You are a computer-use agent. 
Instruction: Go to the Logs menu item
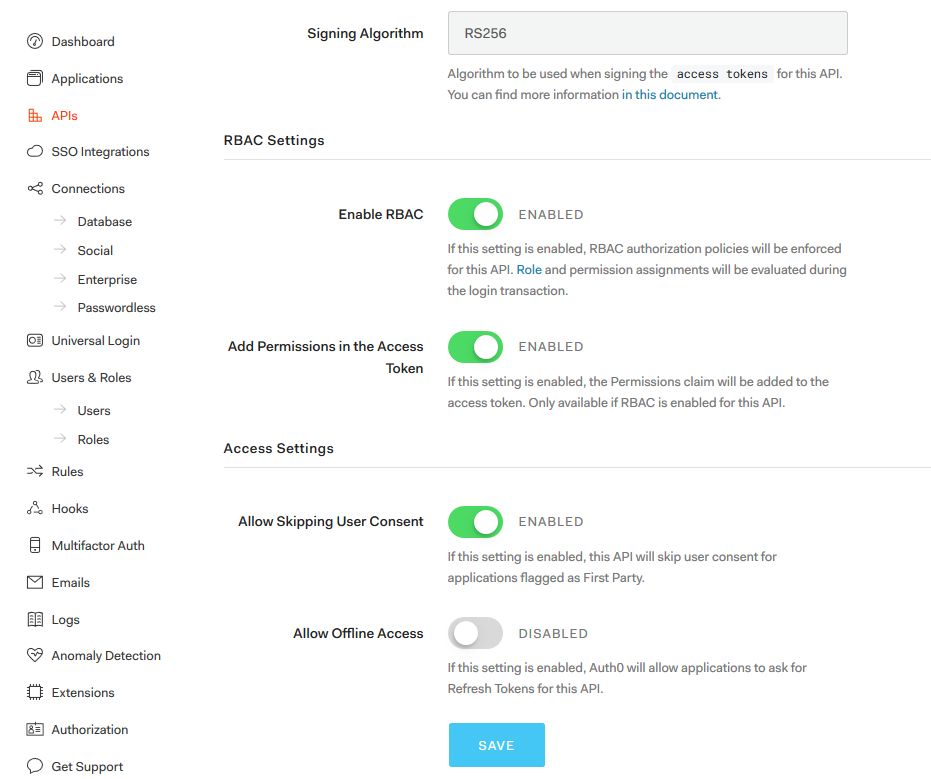click(x=65, y=620)
